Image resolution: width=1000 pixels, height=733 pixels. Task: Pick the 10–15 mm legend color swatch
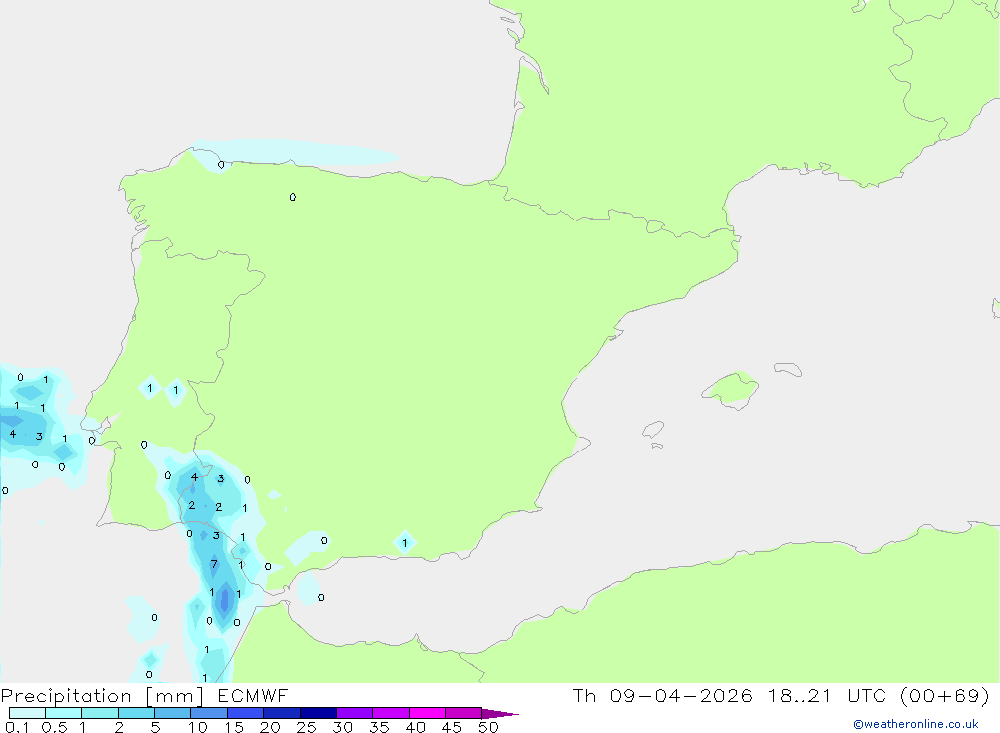(209, 713)
